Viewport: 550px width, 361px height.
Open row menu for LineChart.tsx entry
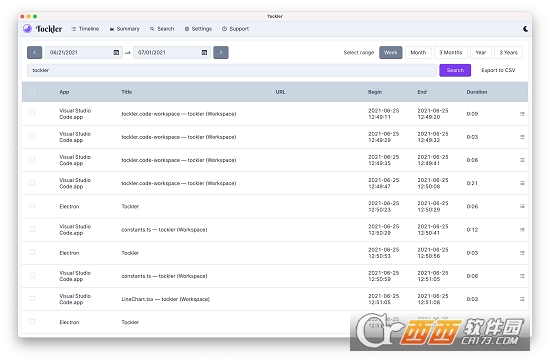click(x=522, y=299)
